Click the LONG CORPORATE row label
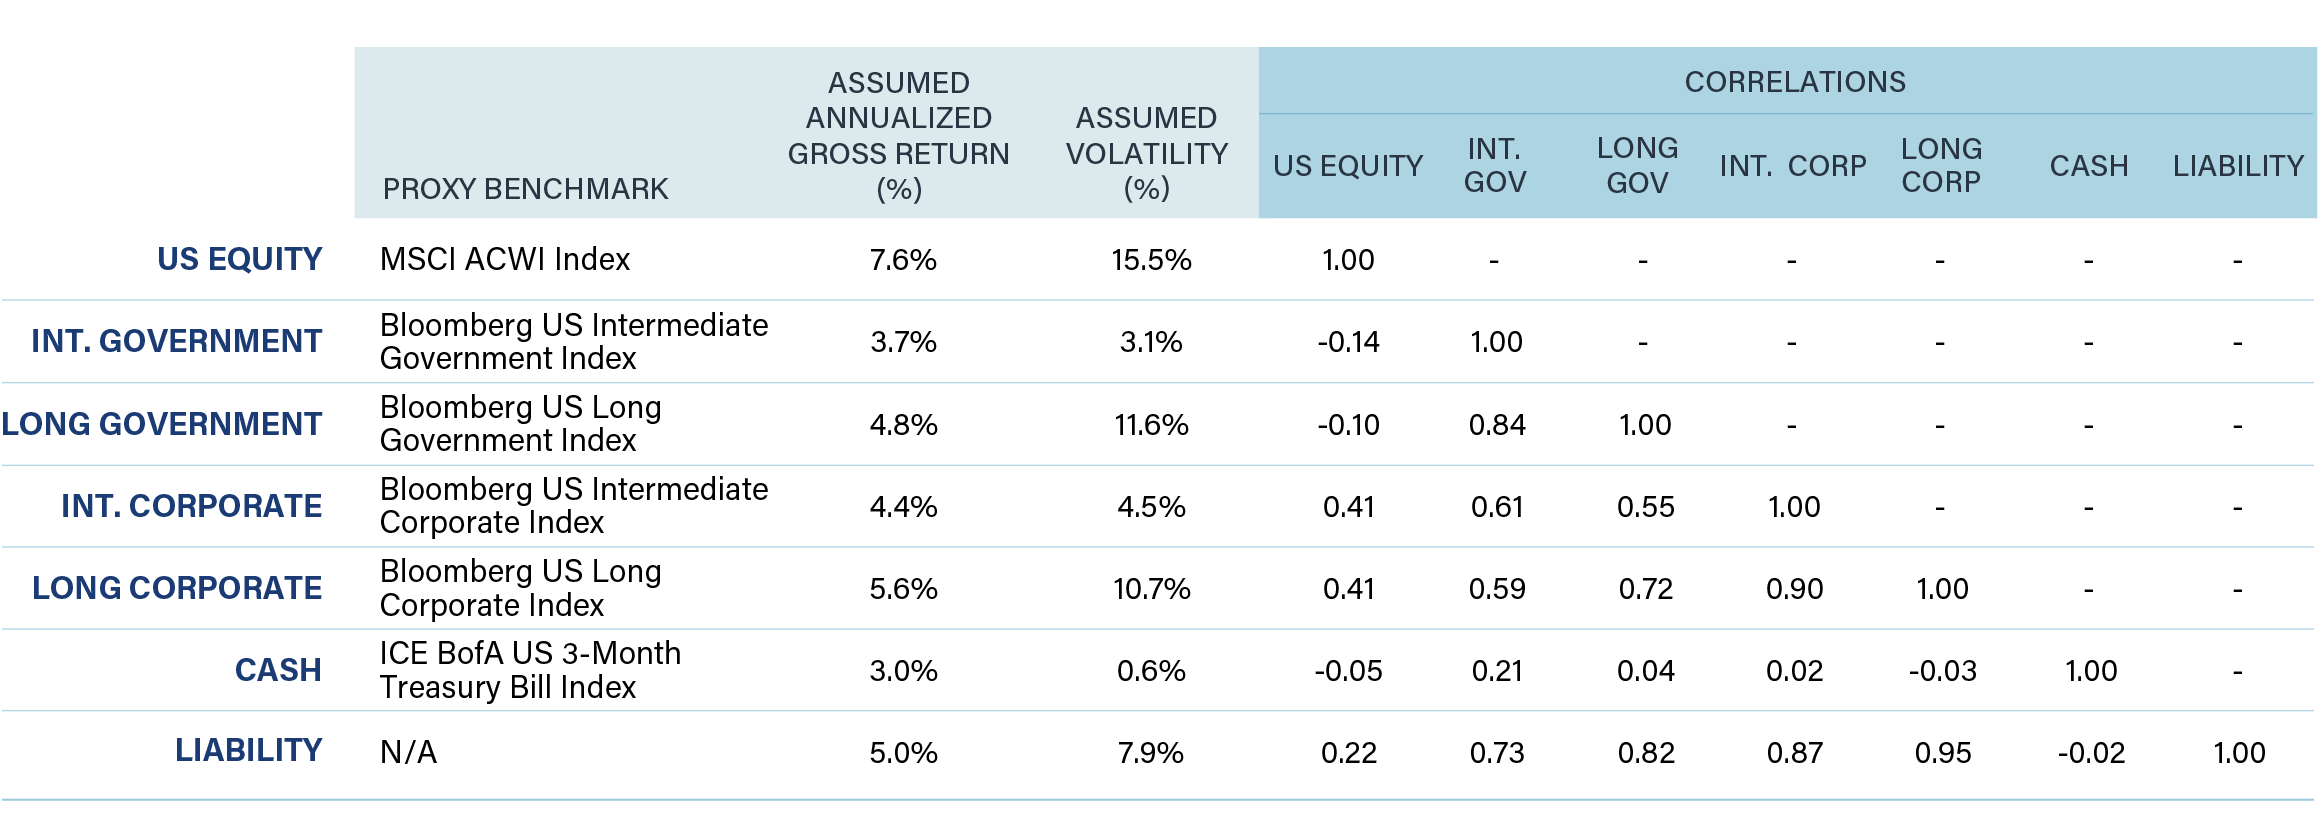The image size is (2318, 826). click(177, 588)
